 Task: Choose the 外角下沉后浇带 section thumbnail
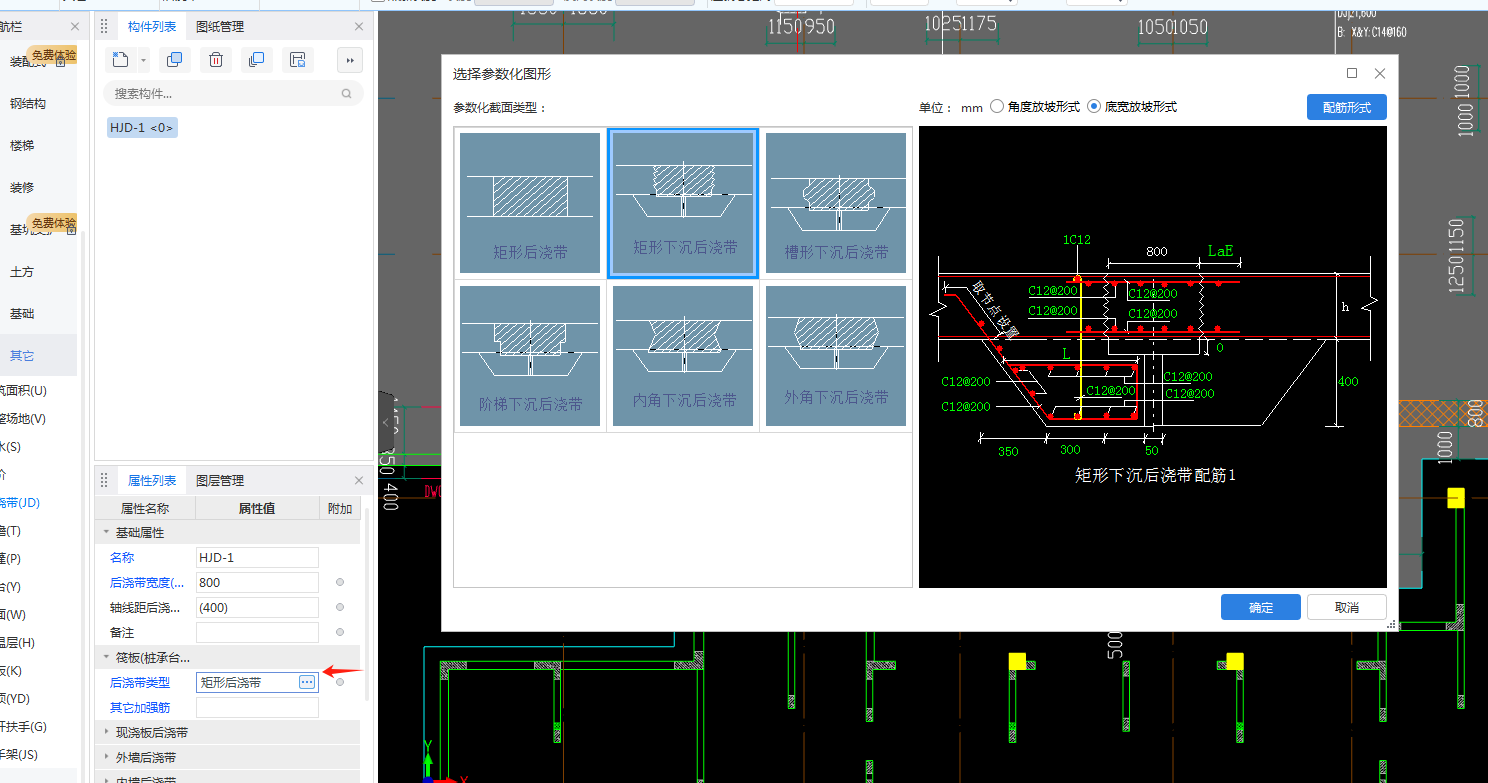point(836,355)
